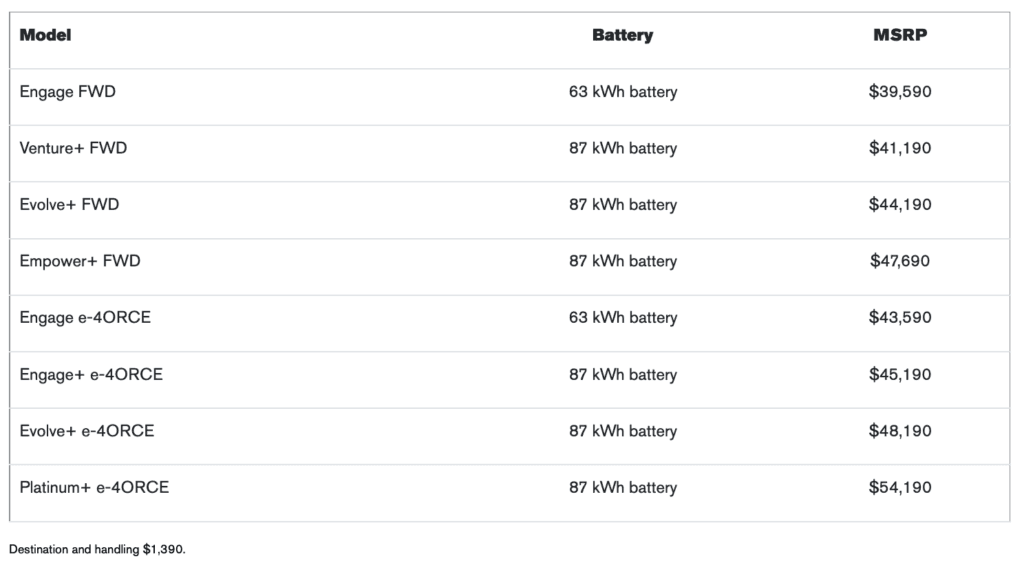This screenshot has height=563, width=1024.
Task: Click the Model column header
Action: [46, 35]
